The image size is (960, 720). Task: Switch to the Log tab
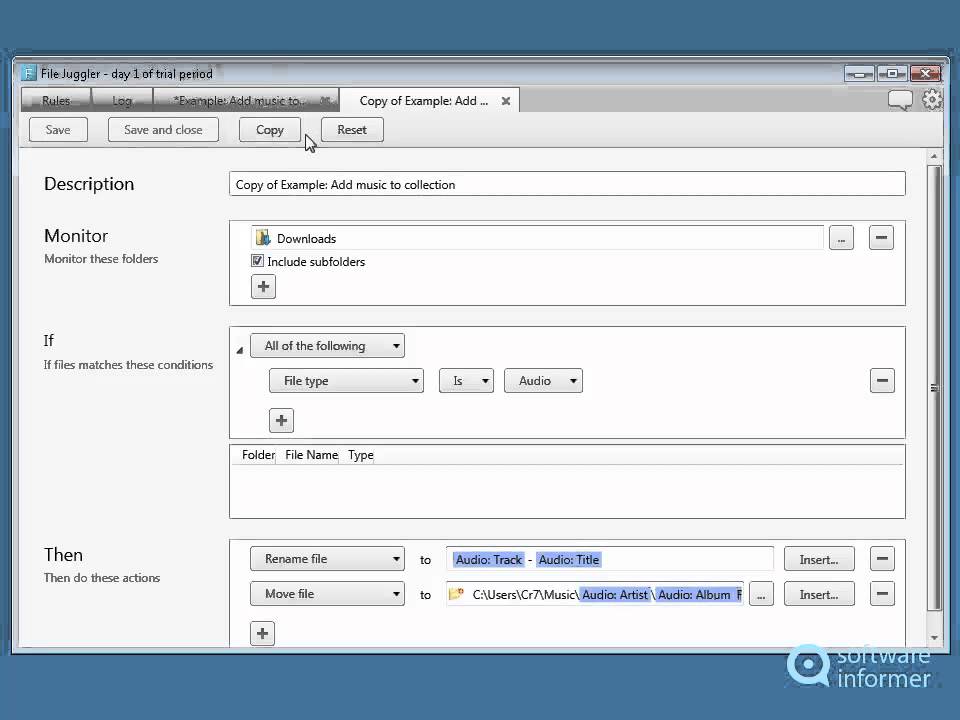coord(122,100)
